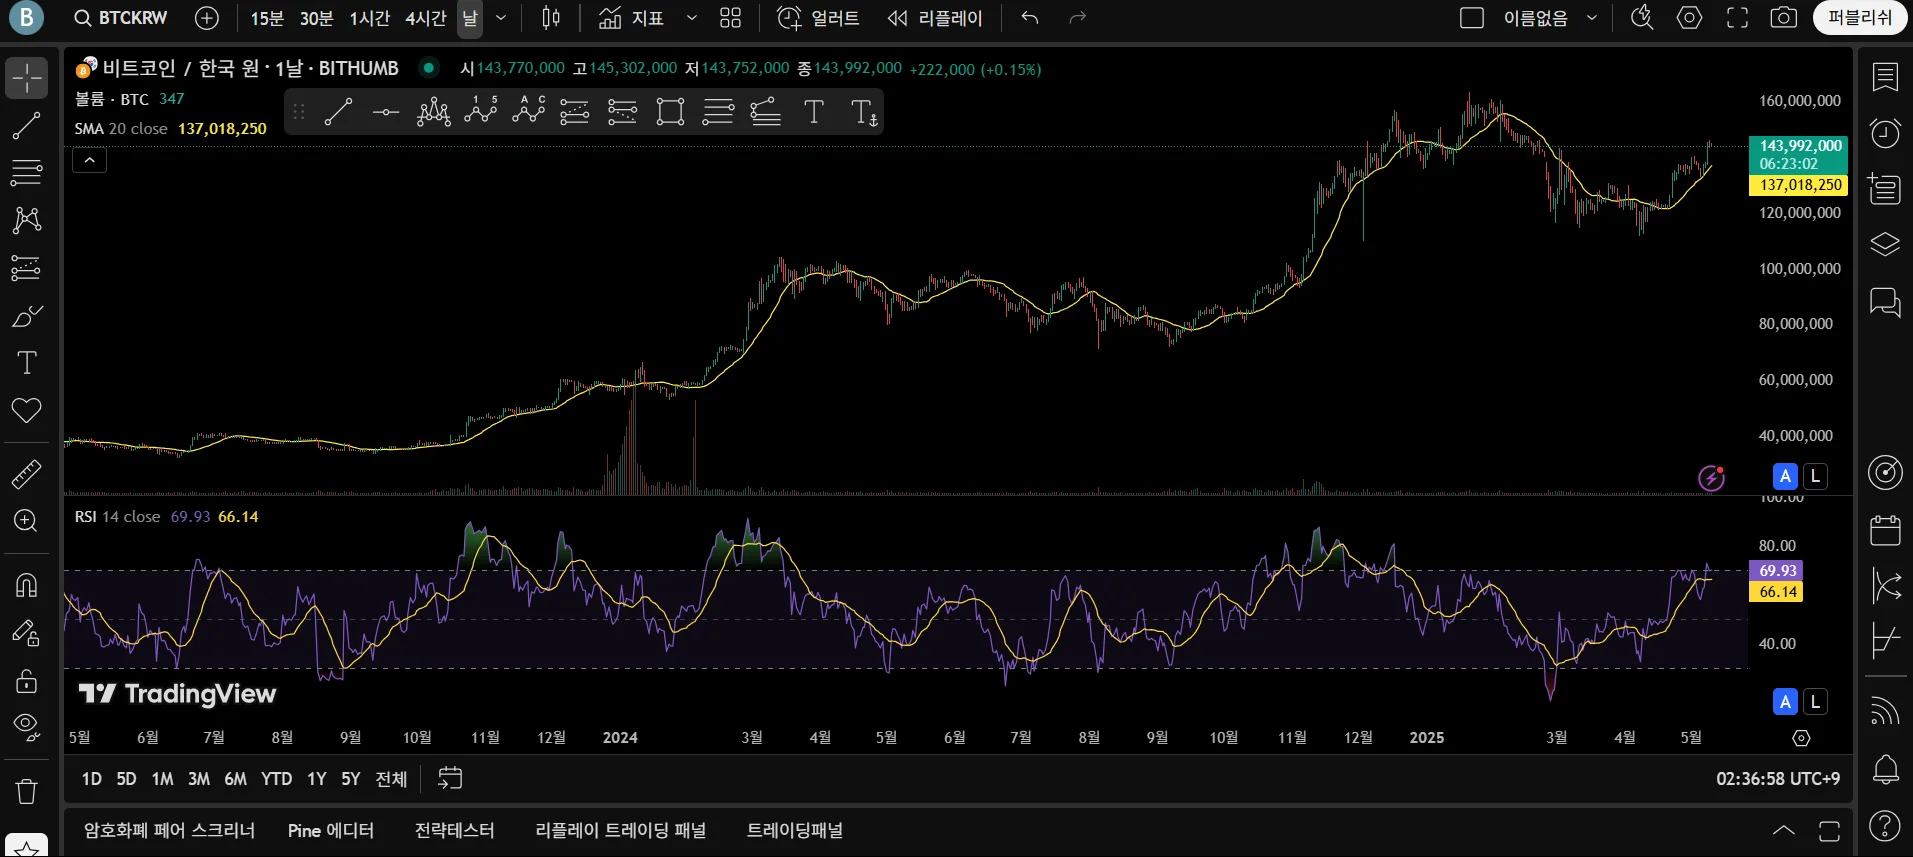Select the ruler measure tool

(26, 474)
